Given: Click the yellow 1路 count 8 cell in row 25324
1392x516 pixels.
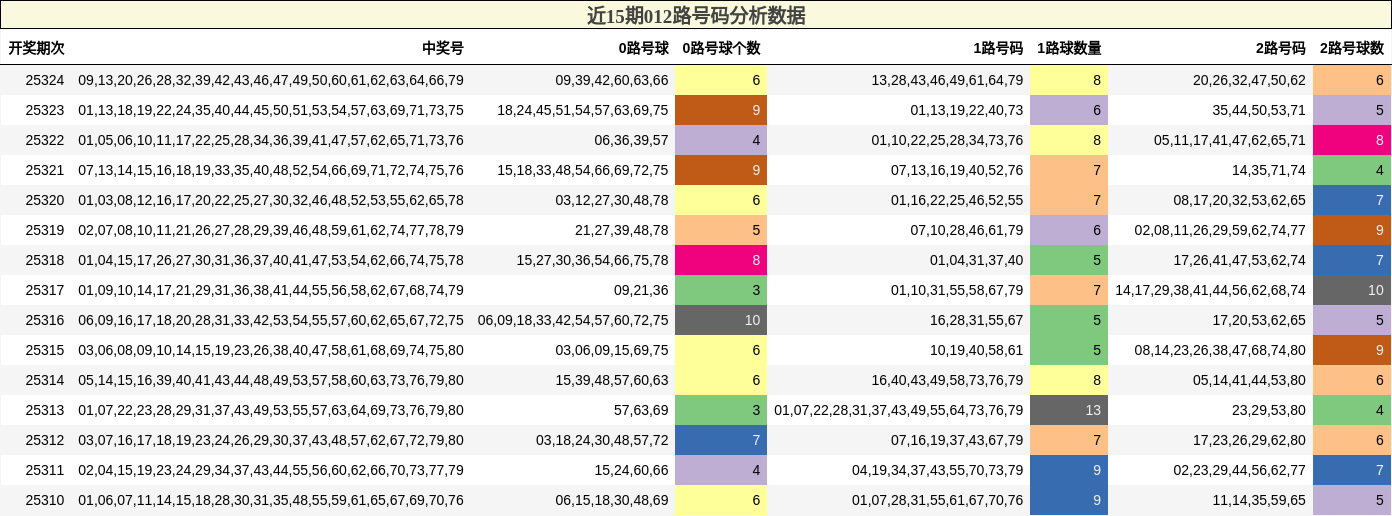Looking at the screenshot, I should pos(1069,80).
